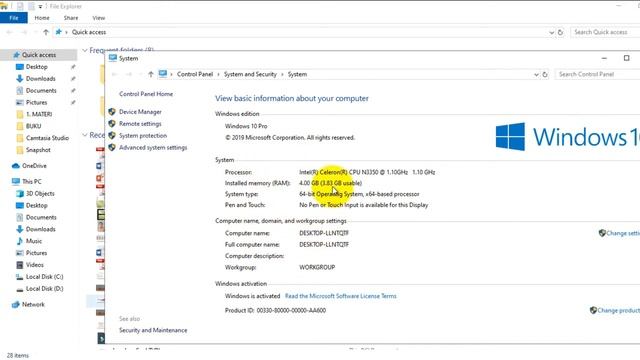Open pinned Downloads under Quick access
The width and height of the screenshot is (640, 360).
[x=40, y=78]
